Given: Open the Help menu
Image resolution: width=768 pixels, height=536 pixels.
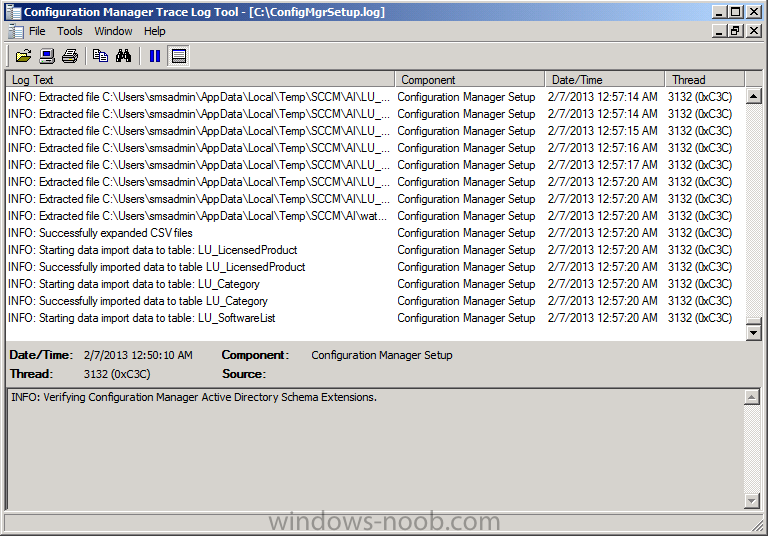Looking at the screenshot, I should point(154,31).
